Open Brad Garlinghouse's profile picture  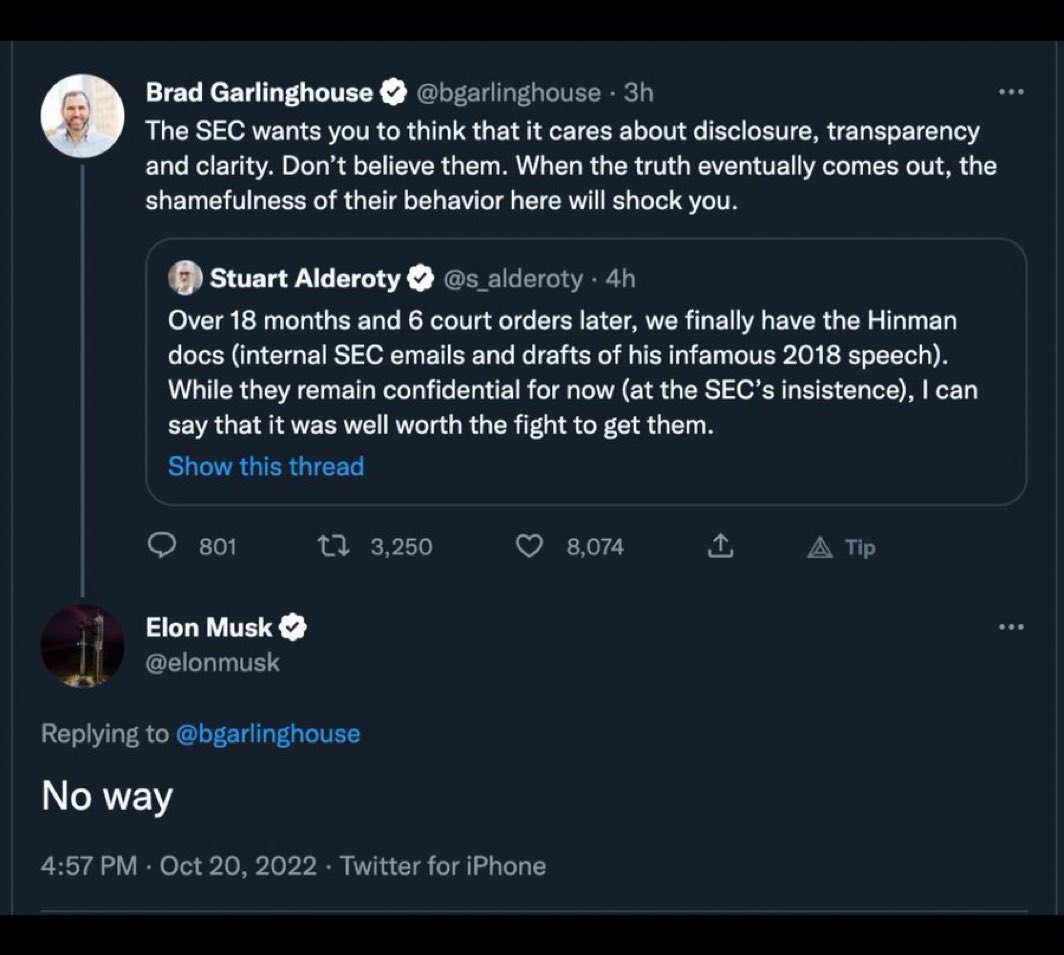(82, 115)
